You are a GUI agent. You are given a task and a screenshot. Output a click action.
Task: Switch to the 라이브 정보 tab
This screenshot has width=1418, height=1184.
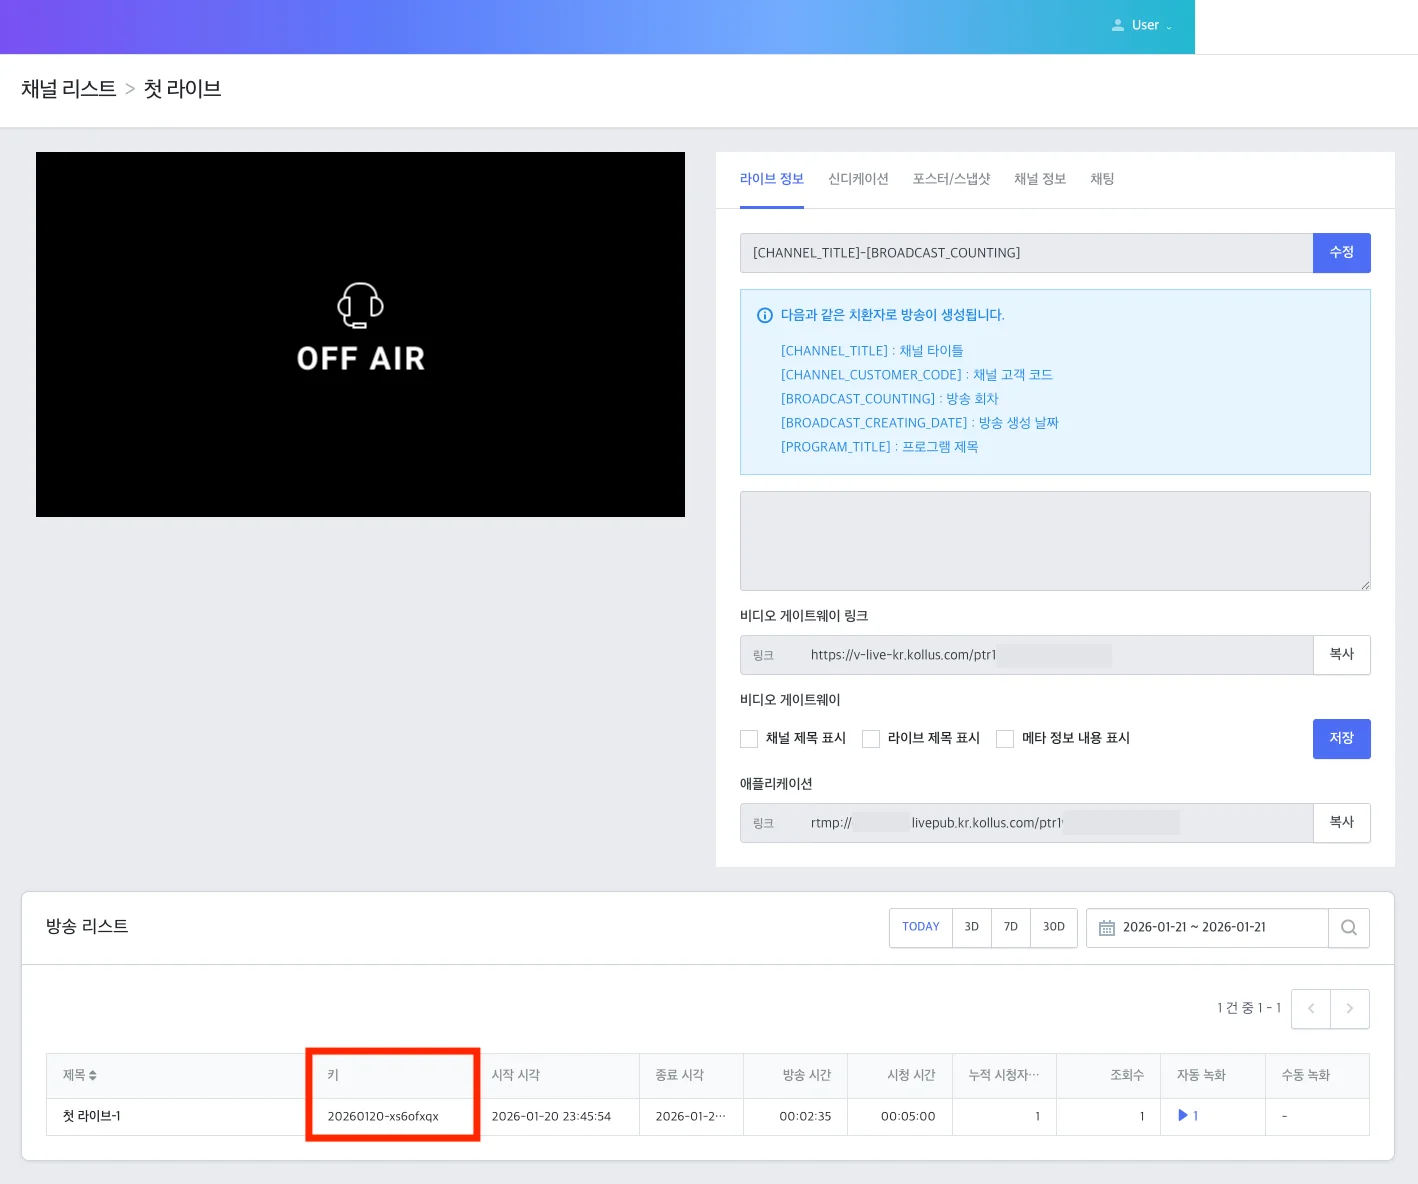pyautogui.click(x=772, y=179)
